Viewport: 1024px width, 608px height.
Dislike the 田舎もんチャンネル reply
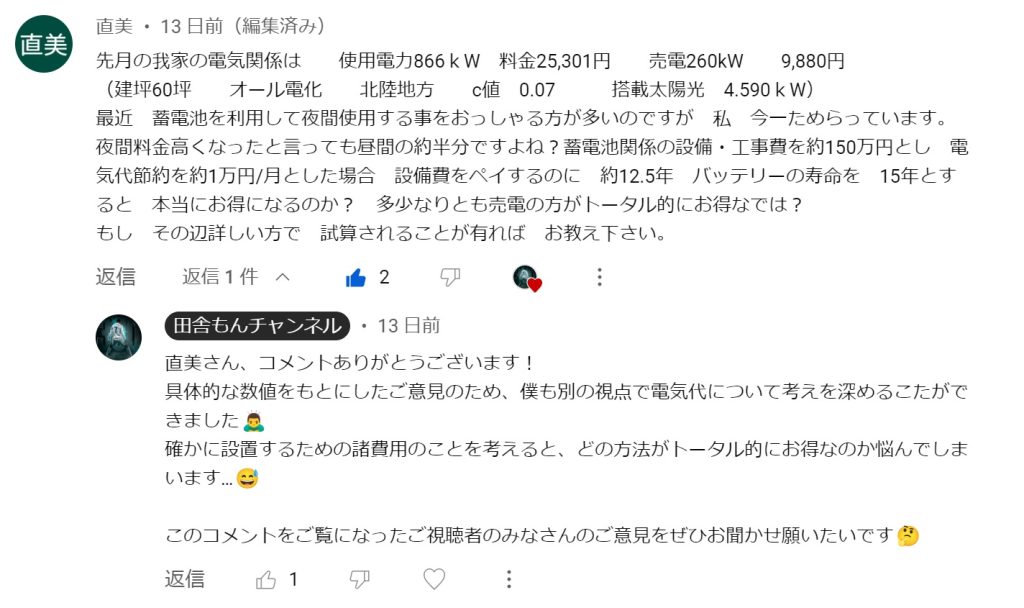click(359, 579)
